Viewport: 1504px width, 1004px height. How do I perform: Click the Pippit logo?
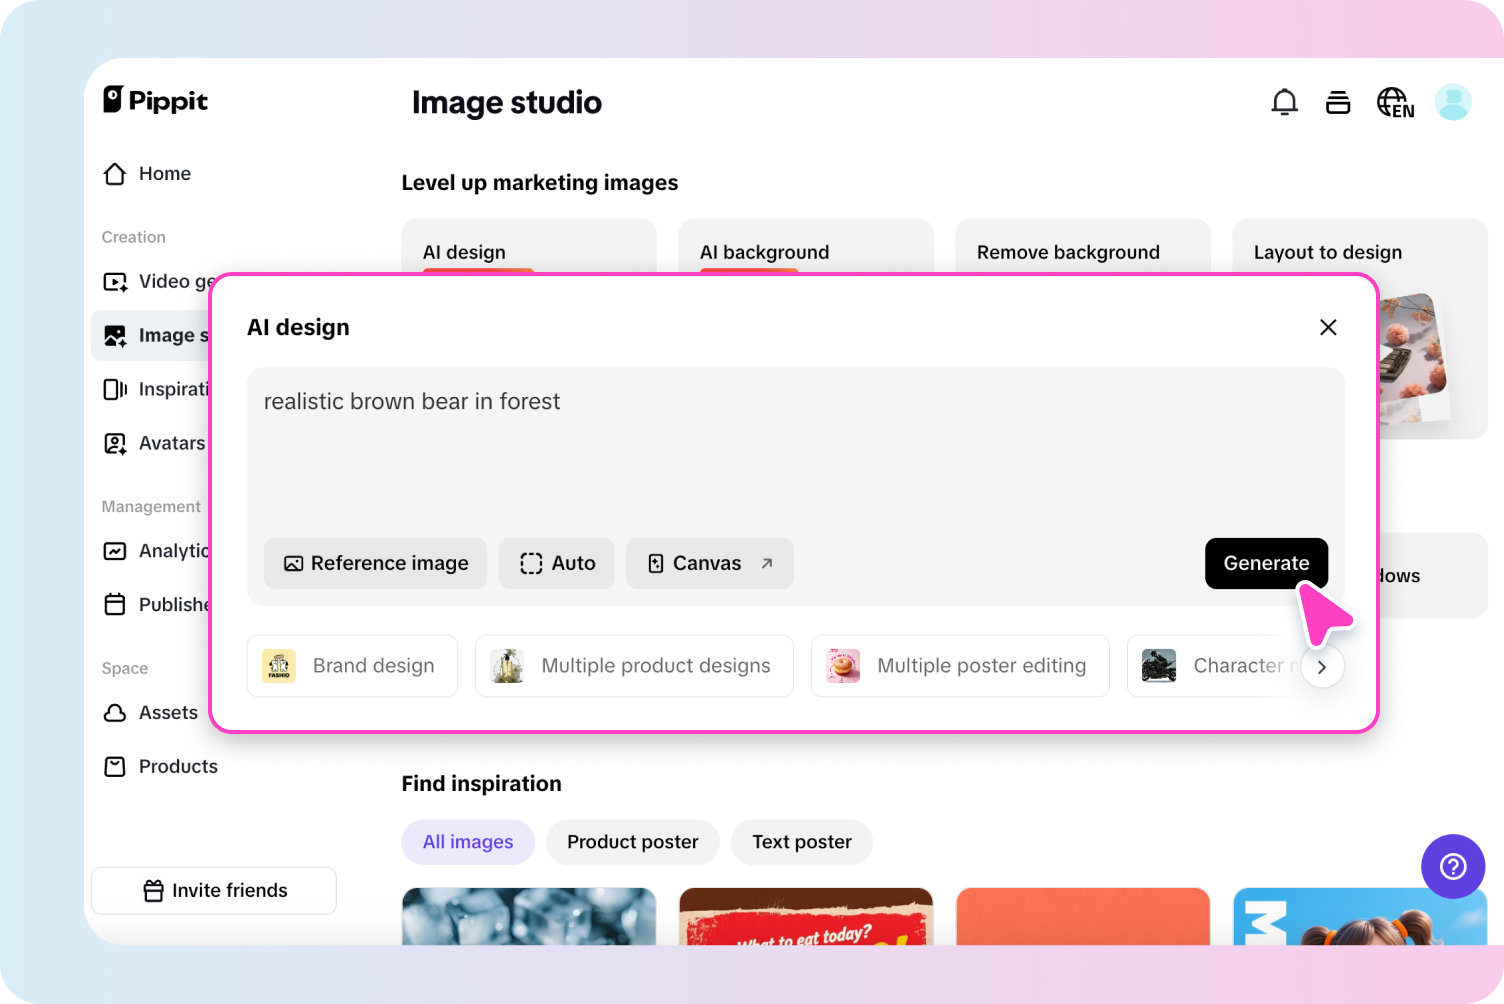156,100
